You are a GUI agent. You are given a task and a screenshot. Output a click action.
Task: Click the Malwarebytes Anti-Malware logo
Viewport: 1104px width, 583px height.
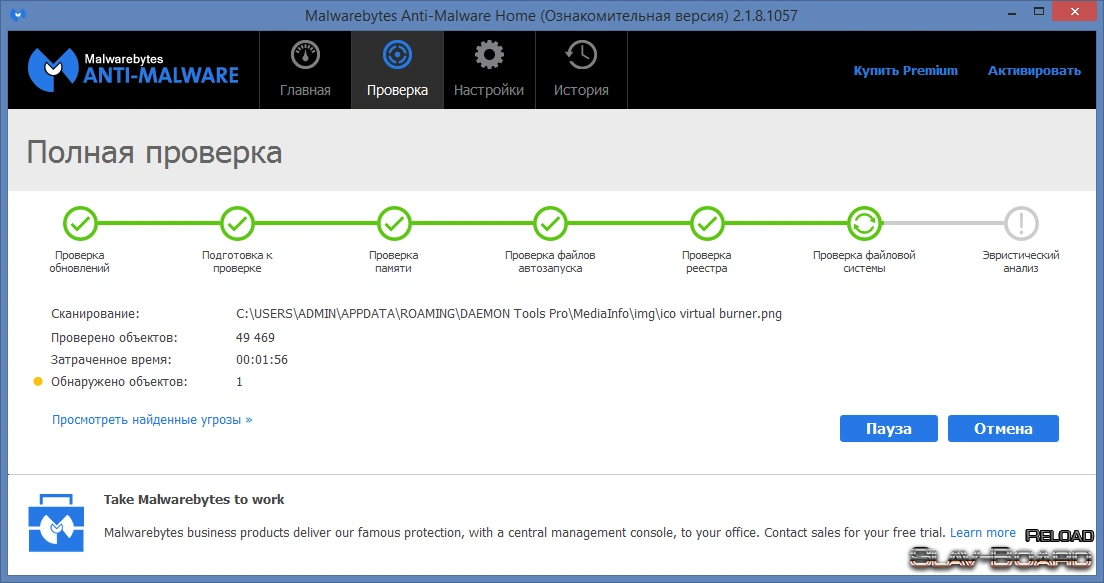coord(133,70)
